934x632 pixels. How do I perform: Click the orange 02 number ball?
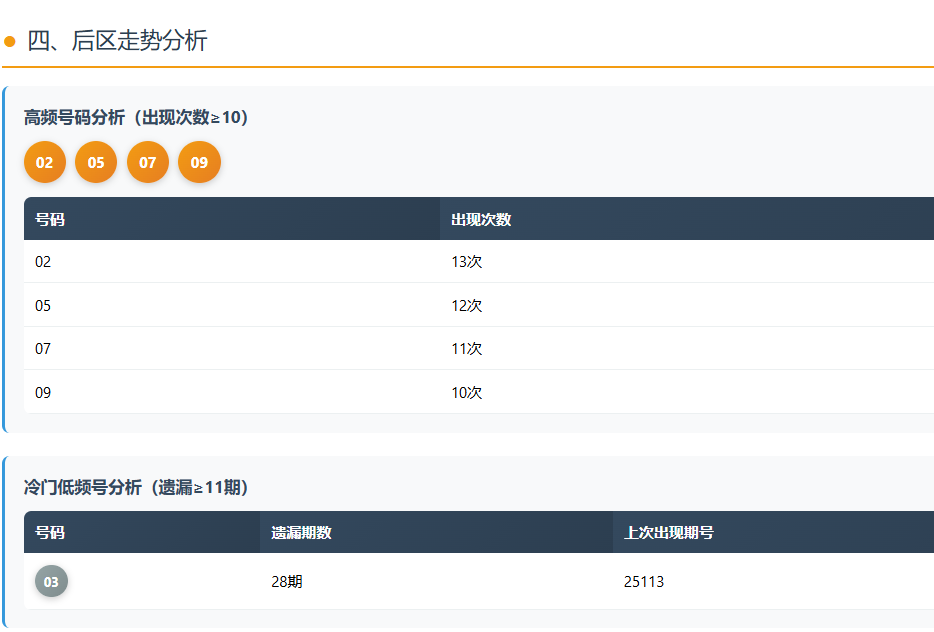click(x=45, y=162)
